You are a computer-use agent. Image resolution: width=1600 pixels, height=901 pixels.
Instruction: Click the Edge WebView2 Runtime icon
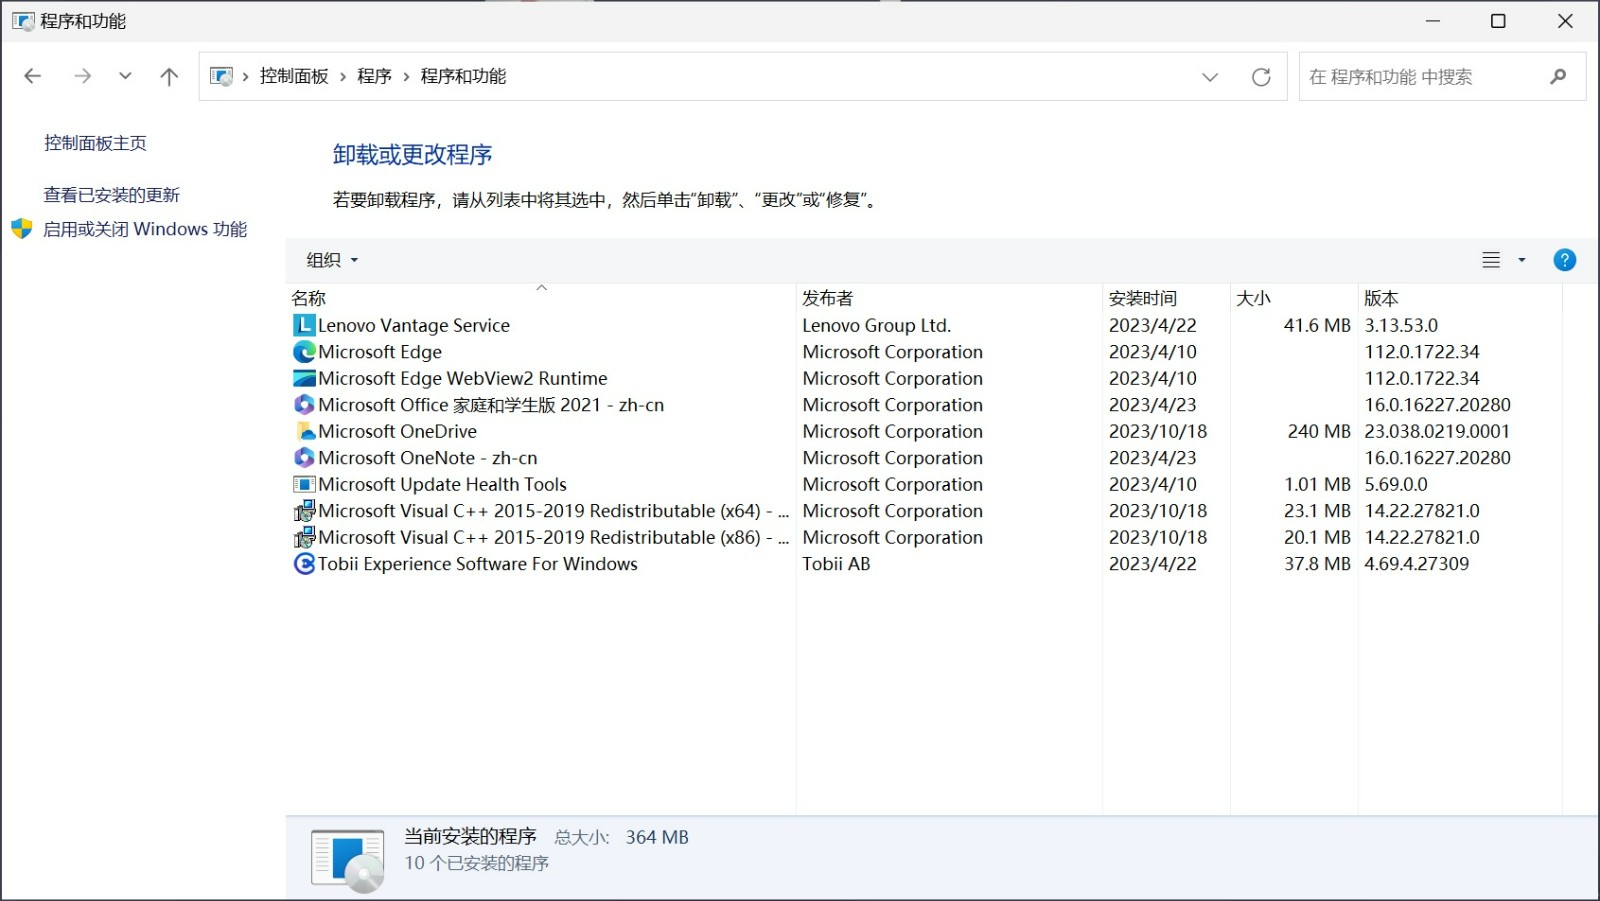pos(304,378)
